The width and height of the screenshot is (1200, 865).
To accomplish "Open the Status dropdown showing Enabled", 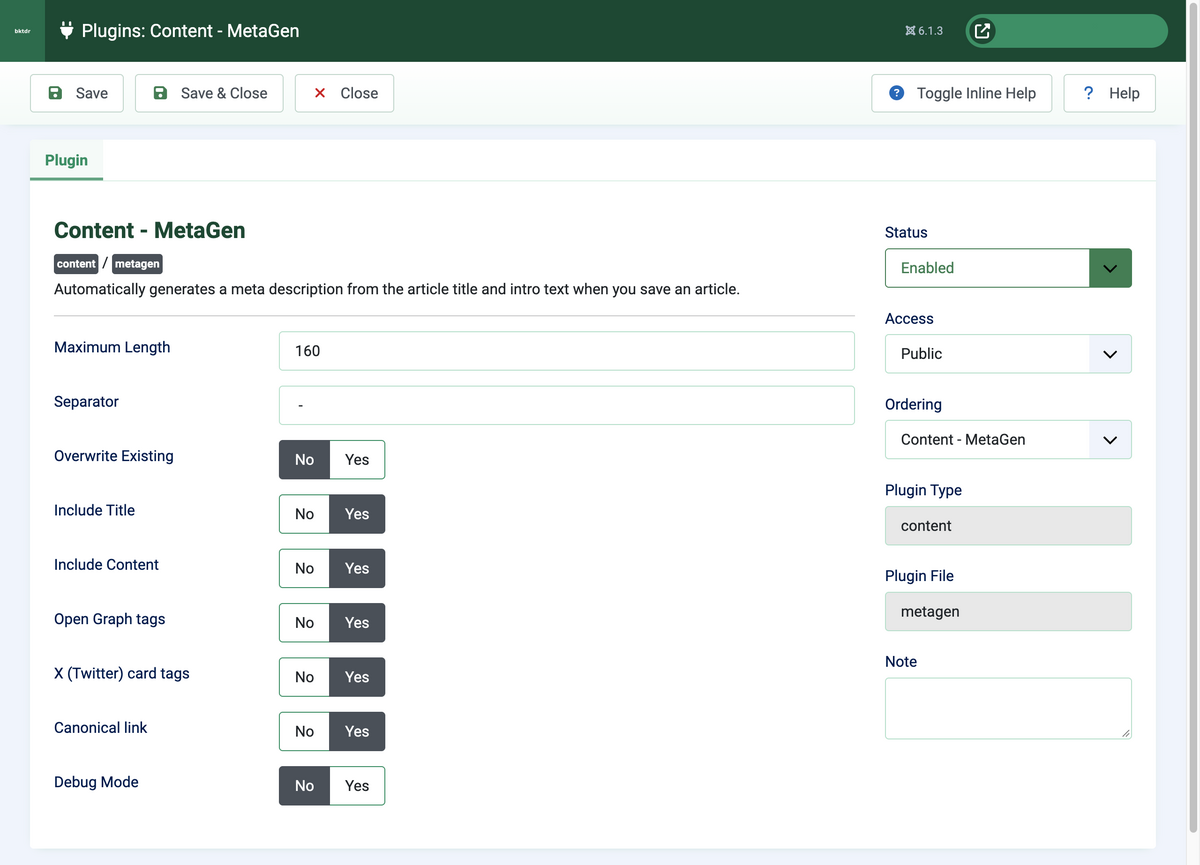I will click(x=1008, y=268).
